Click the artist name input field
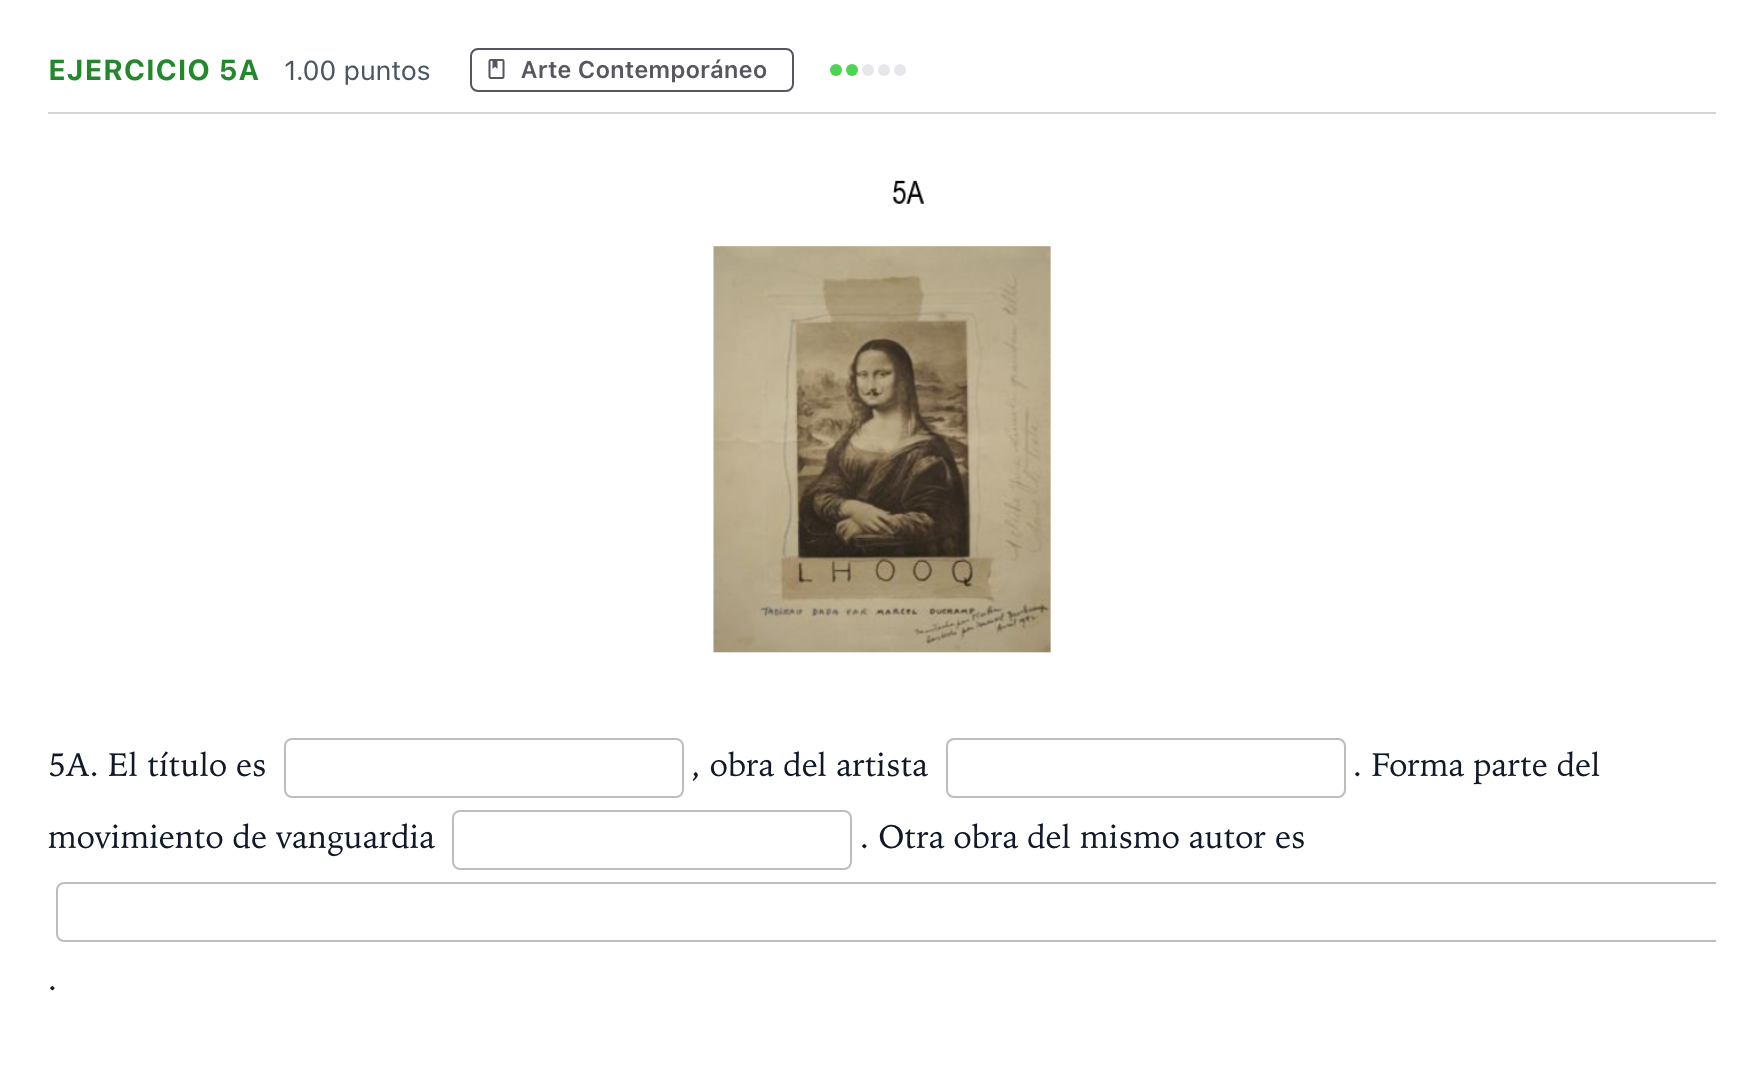Image resolution: width=1764 pixels, height=1066 pixels. pos(1145,768)
